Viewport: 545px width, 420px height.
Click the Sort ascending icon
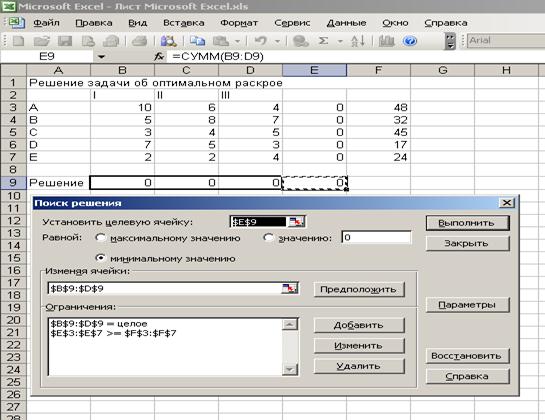click(x=358, y=41)
